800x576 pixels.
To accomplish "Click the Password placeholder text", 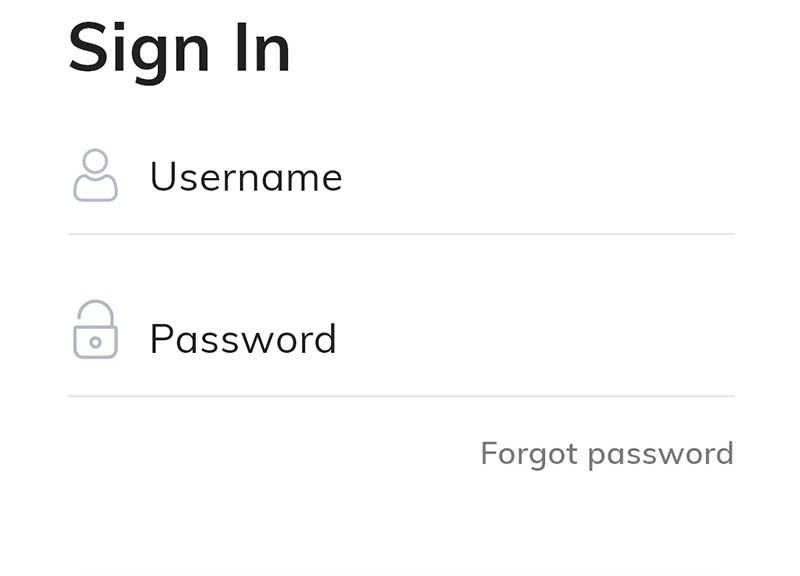I will click(x=243, y=339).
